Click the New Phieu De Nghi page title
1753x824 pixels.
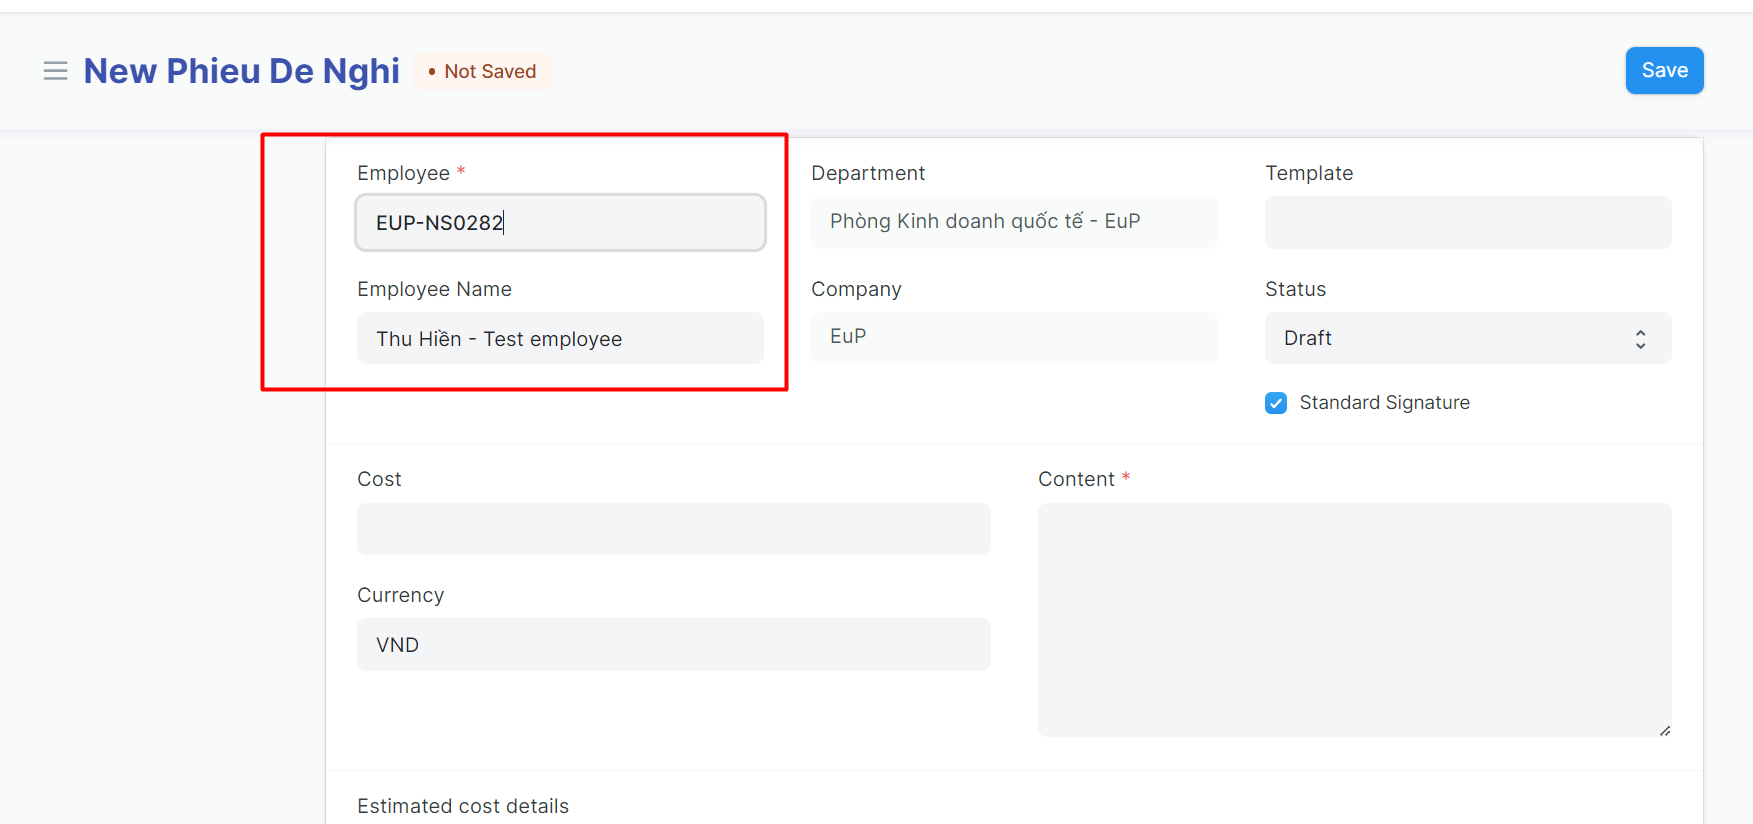(241, 71)
